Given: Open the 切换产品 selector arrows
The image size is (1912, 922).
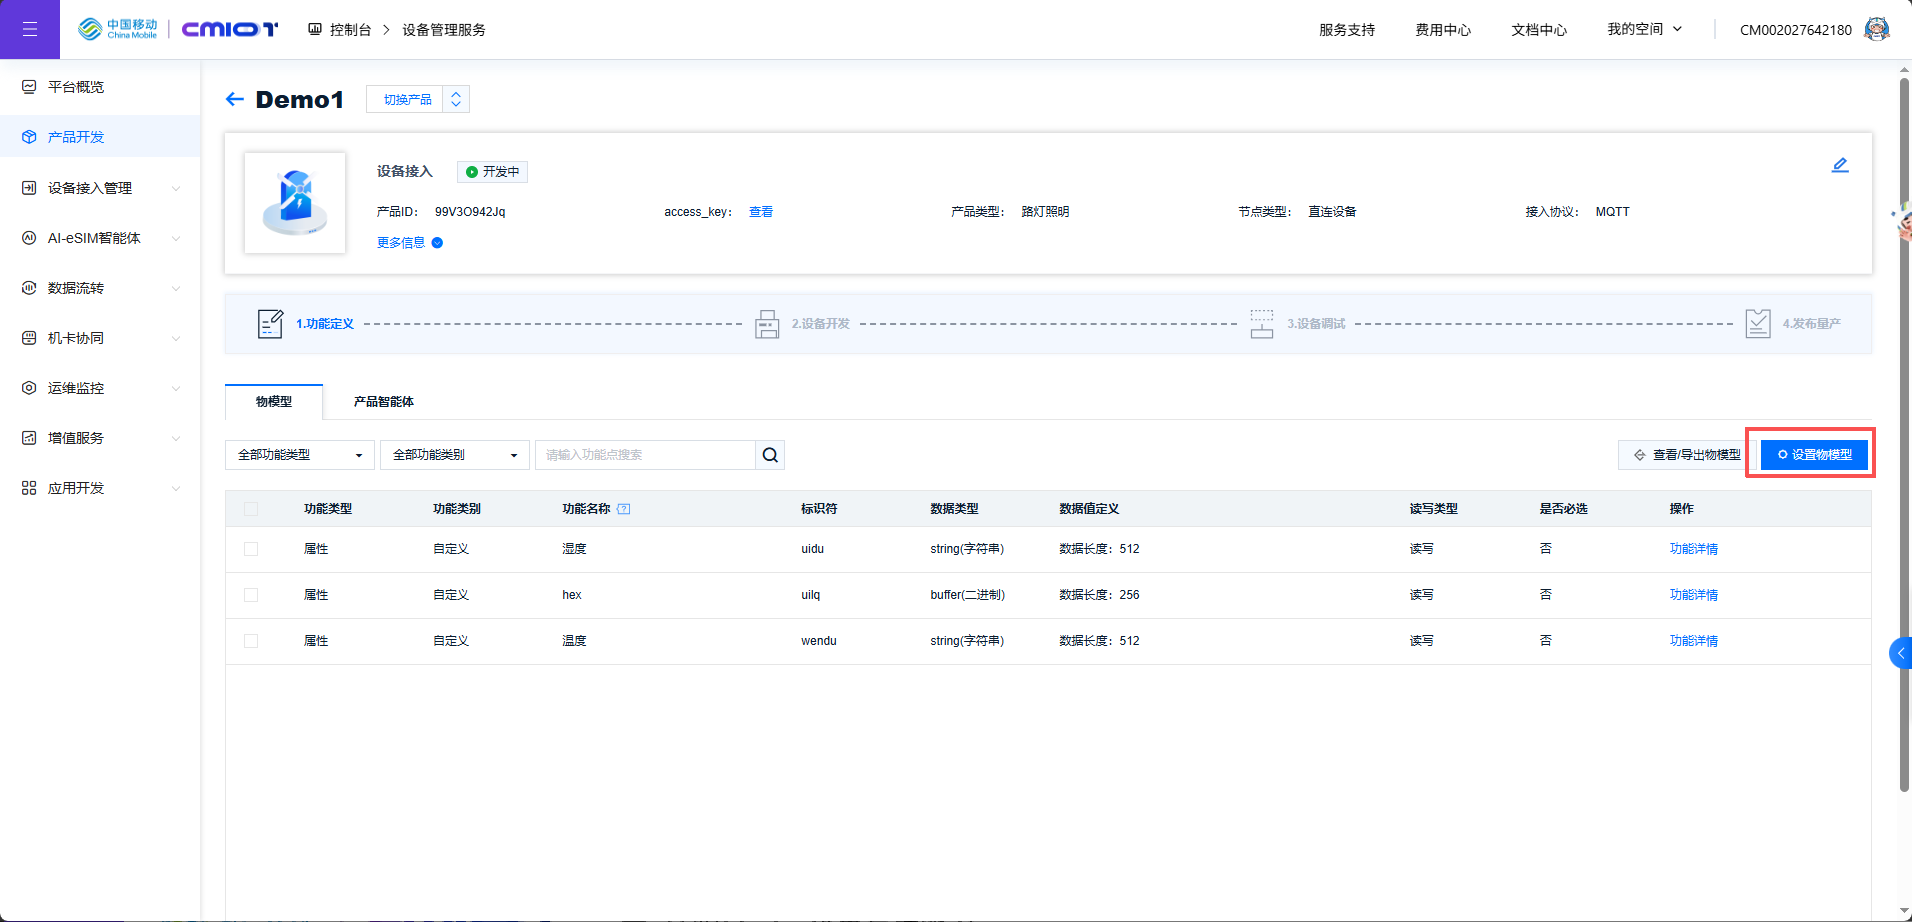Looking at the screenshot, I should 456,99.
